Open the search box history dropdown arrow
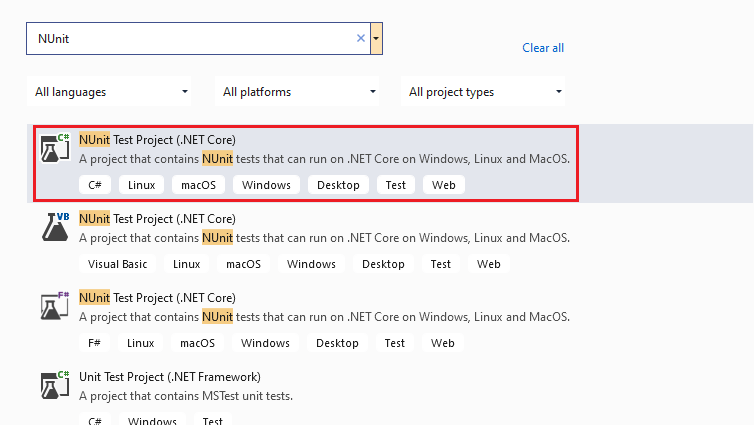The image size is (754, 425). coord(376,39)
